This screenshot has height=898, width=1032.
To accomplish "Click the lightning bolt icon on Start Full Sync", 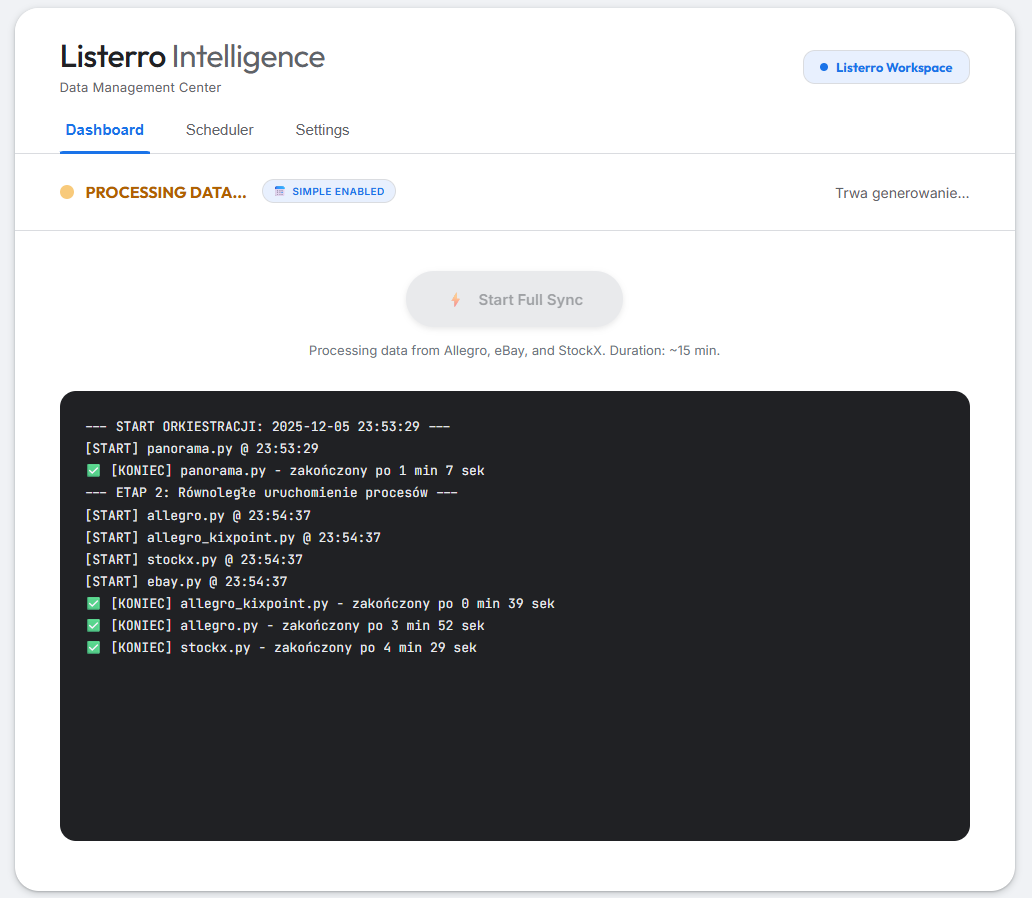I will pos(454,298).
